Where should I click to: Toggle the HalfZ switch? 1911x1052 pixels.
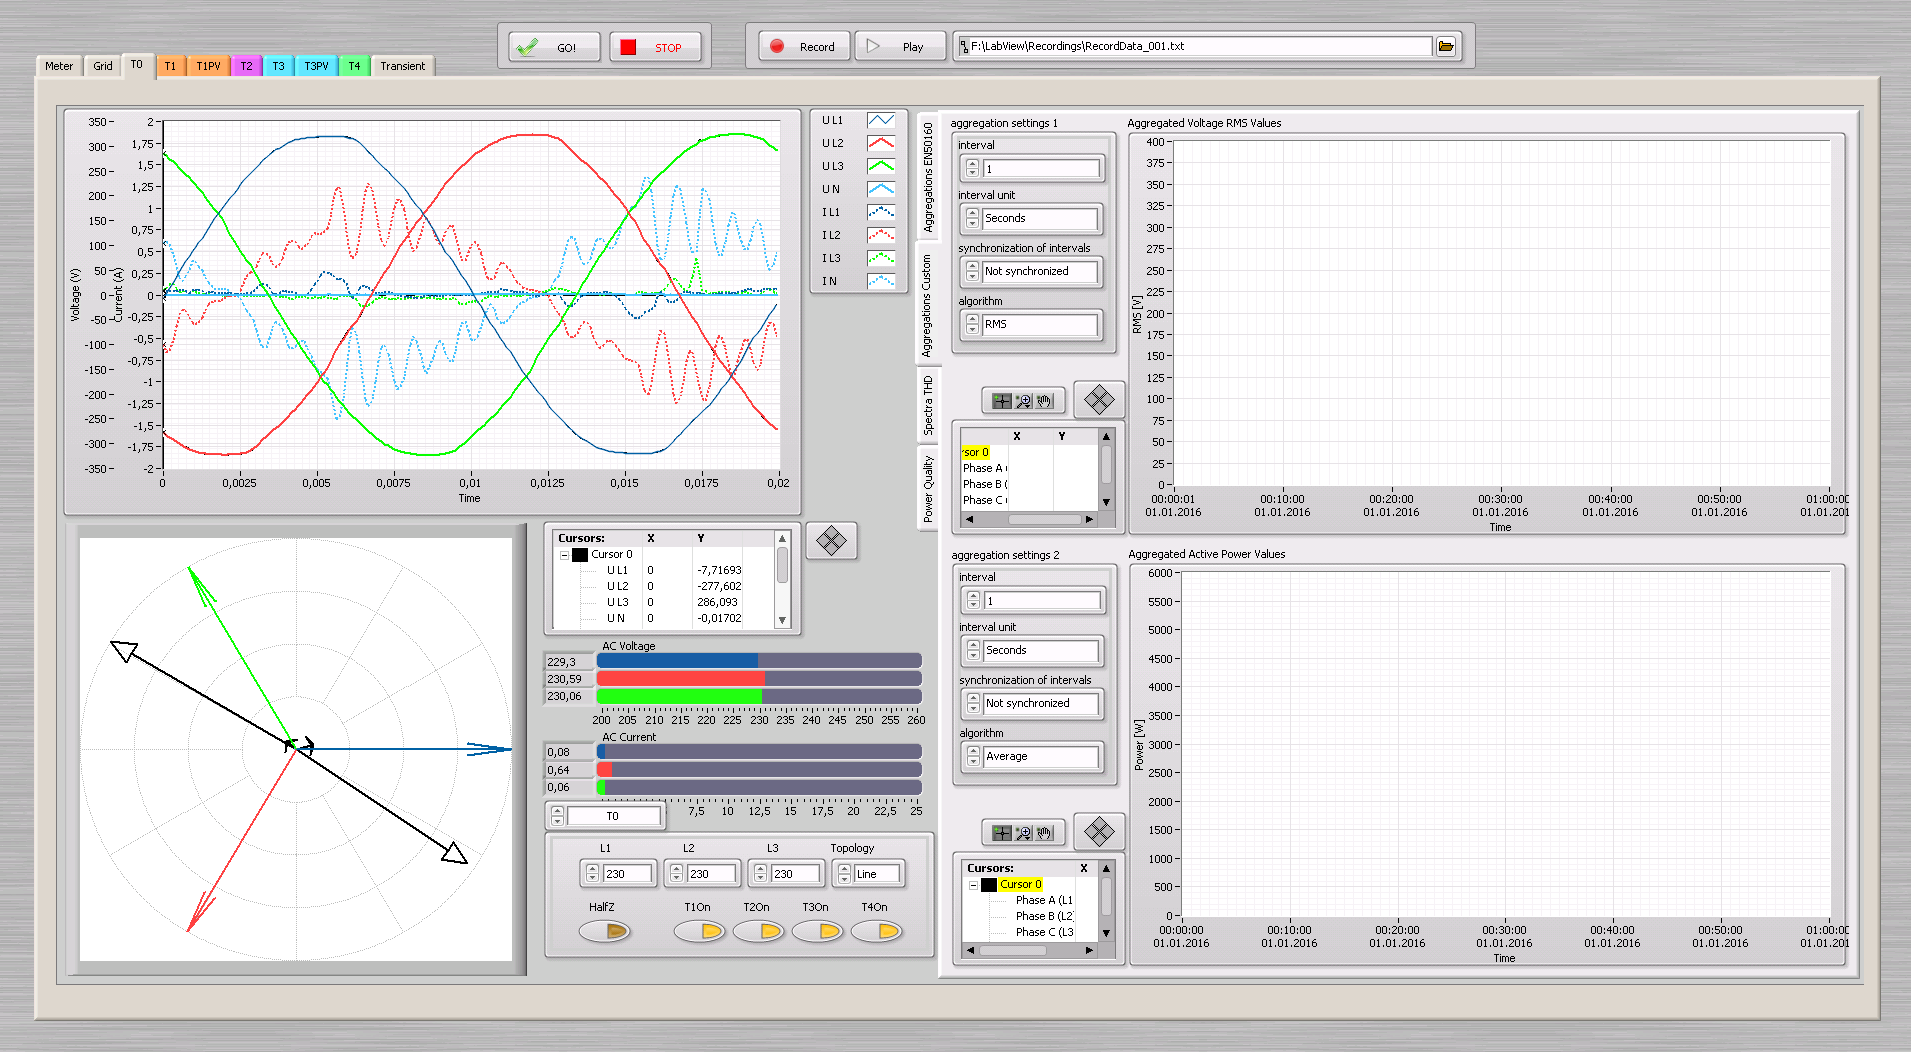[x=605, y=931]
